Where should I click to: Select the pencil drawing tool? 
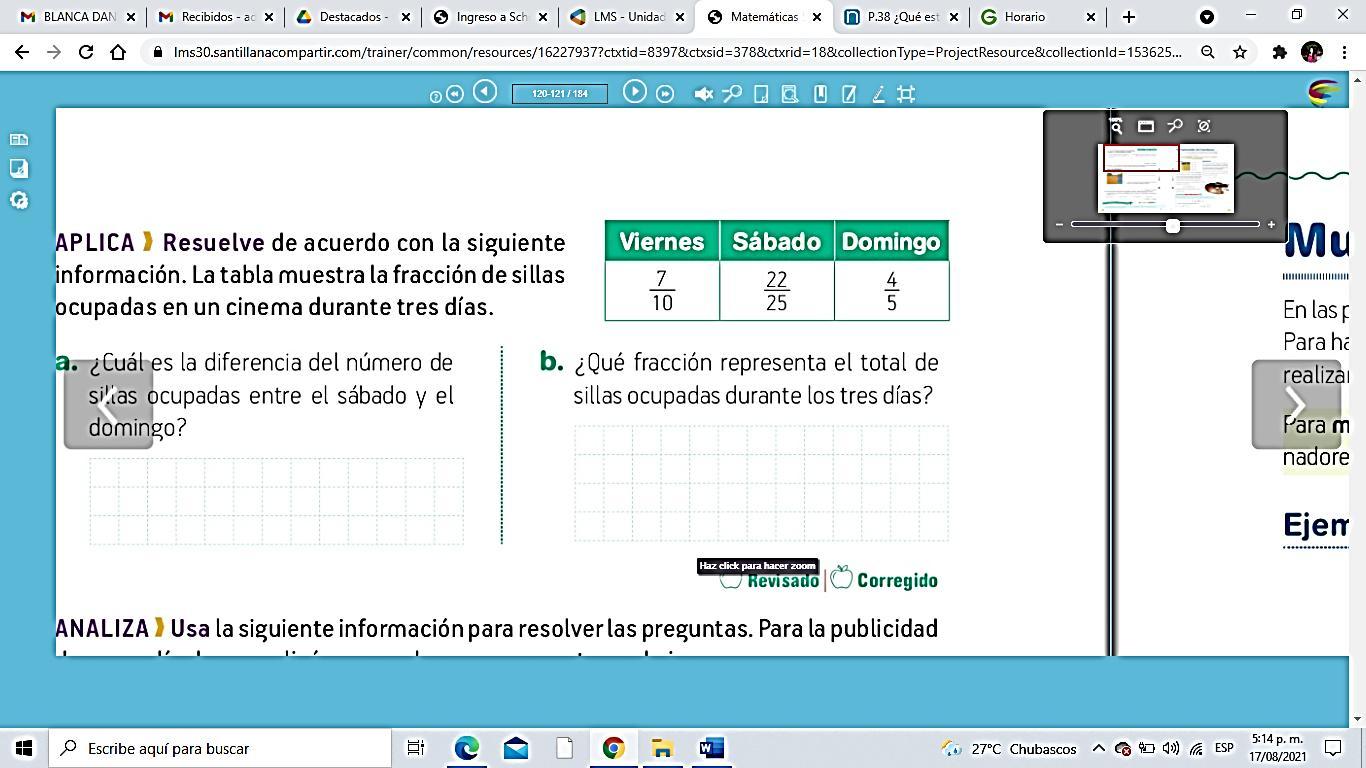click(x=878, y=94)
